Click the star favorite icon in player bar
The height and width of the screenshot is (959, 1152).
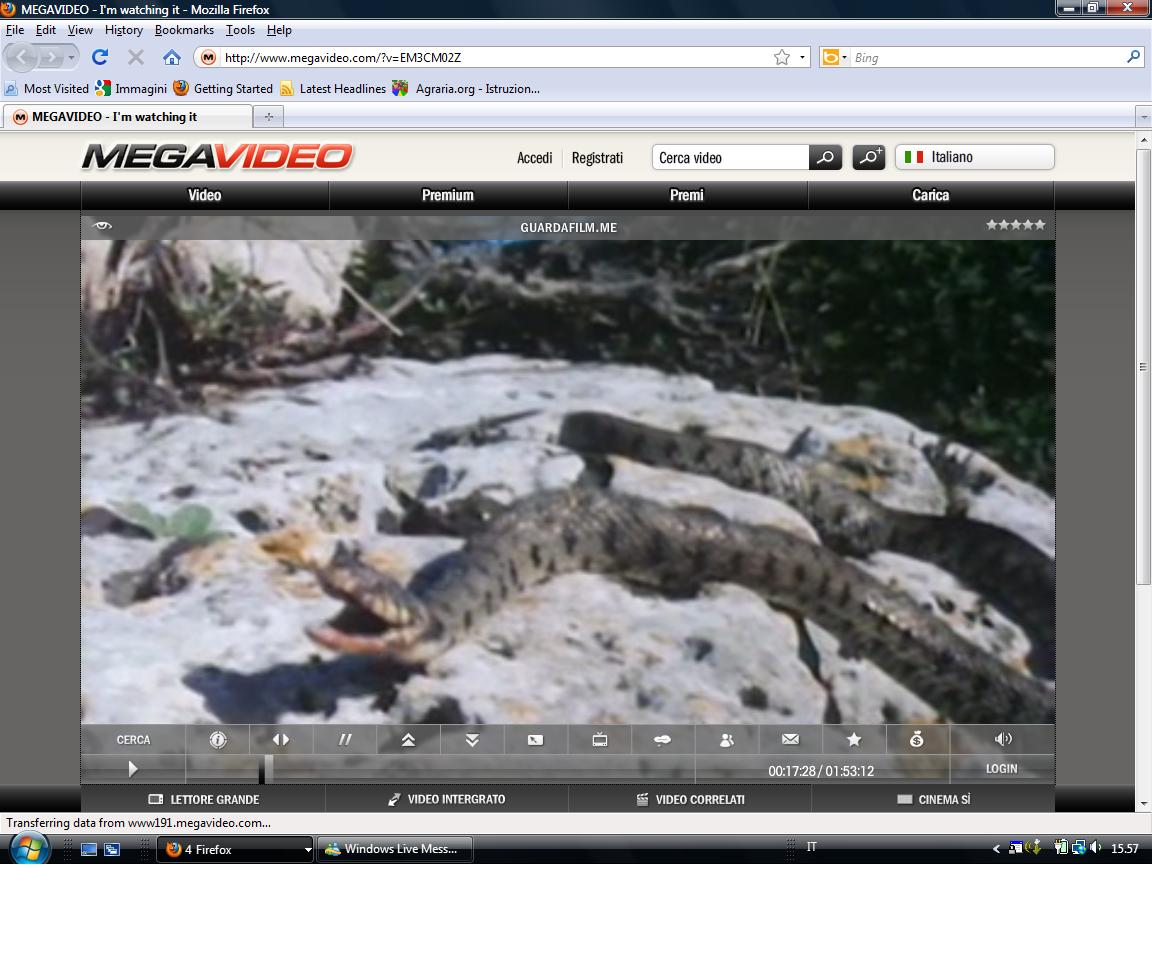[x=854, y=740]
